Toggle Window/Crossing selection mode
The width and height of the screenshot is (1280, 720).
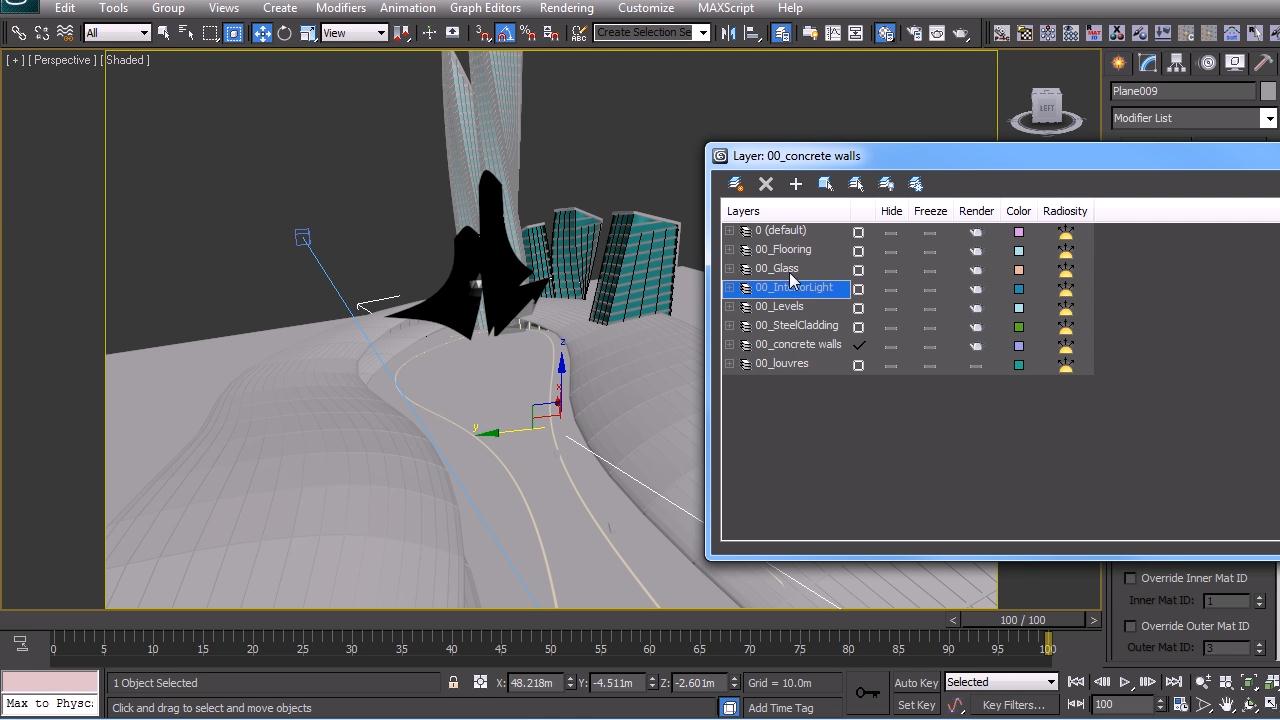click(233, 33)
